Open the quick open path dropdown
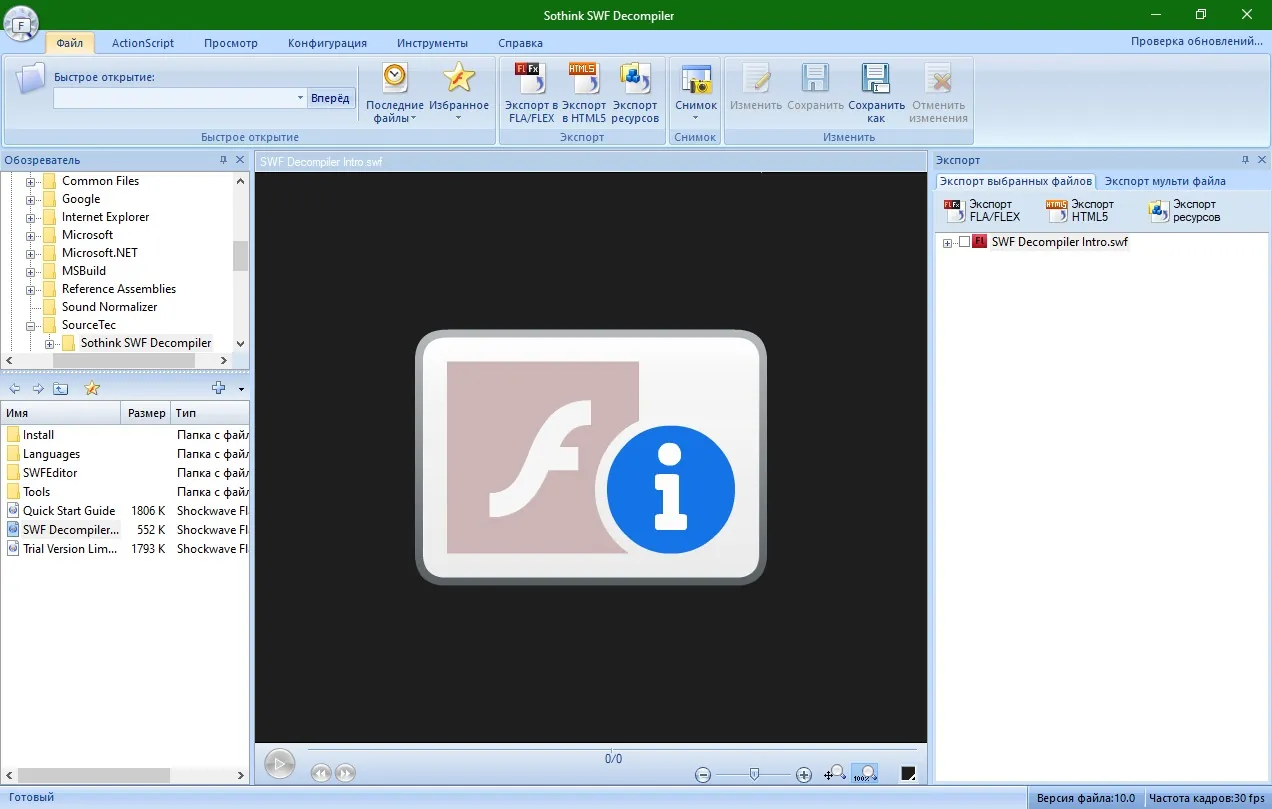Screen dimensions: 1272x809 coord(300,98)
